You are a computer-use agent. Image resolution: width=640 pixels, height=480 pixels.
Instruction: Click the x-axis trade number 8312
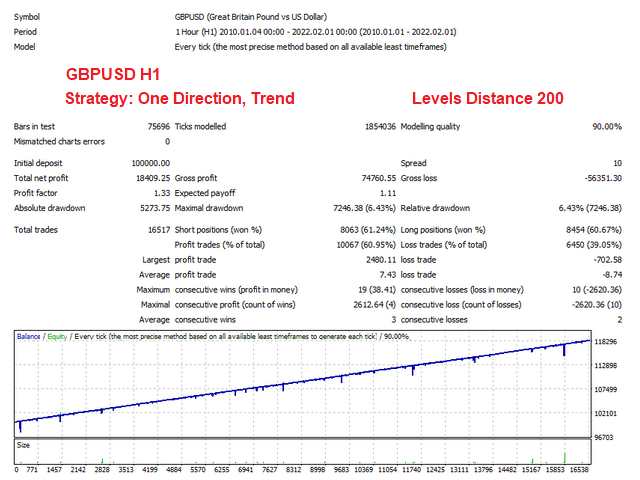(x=293, y=470)
